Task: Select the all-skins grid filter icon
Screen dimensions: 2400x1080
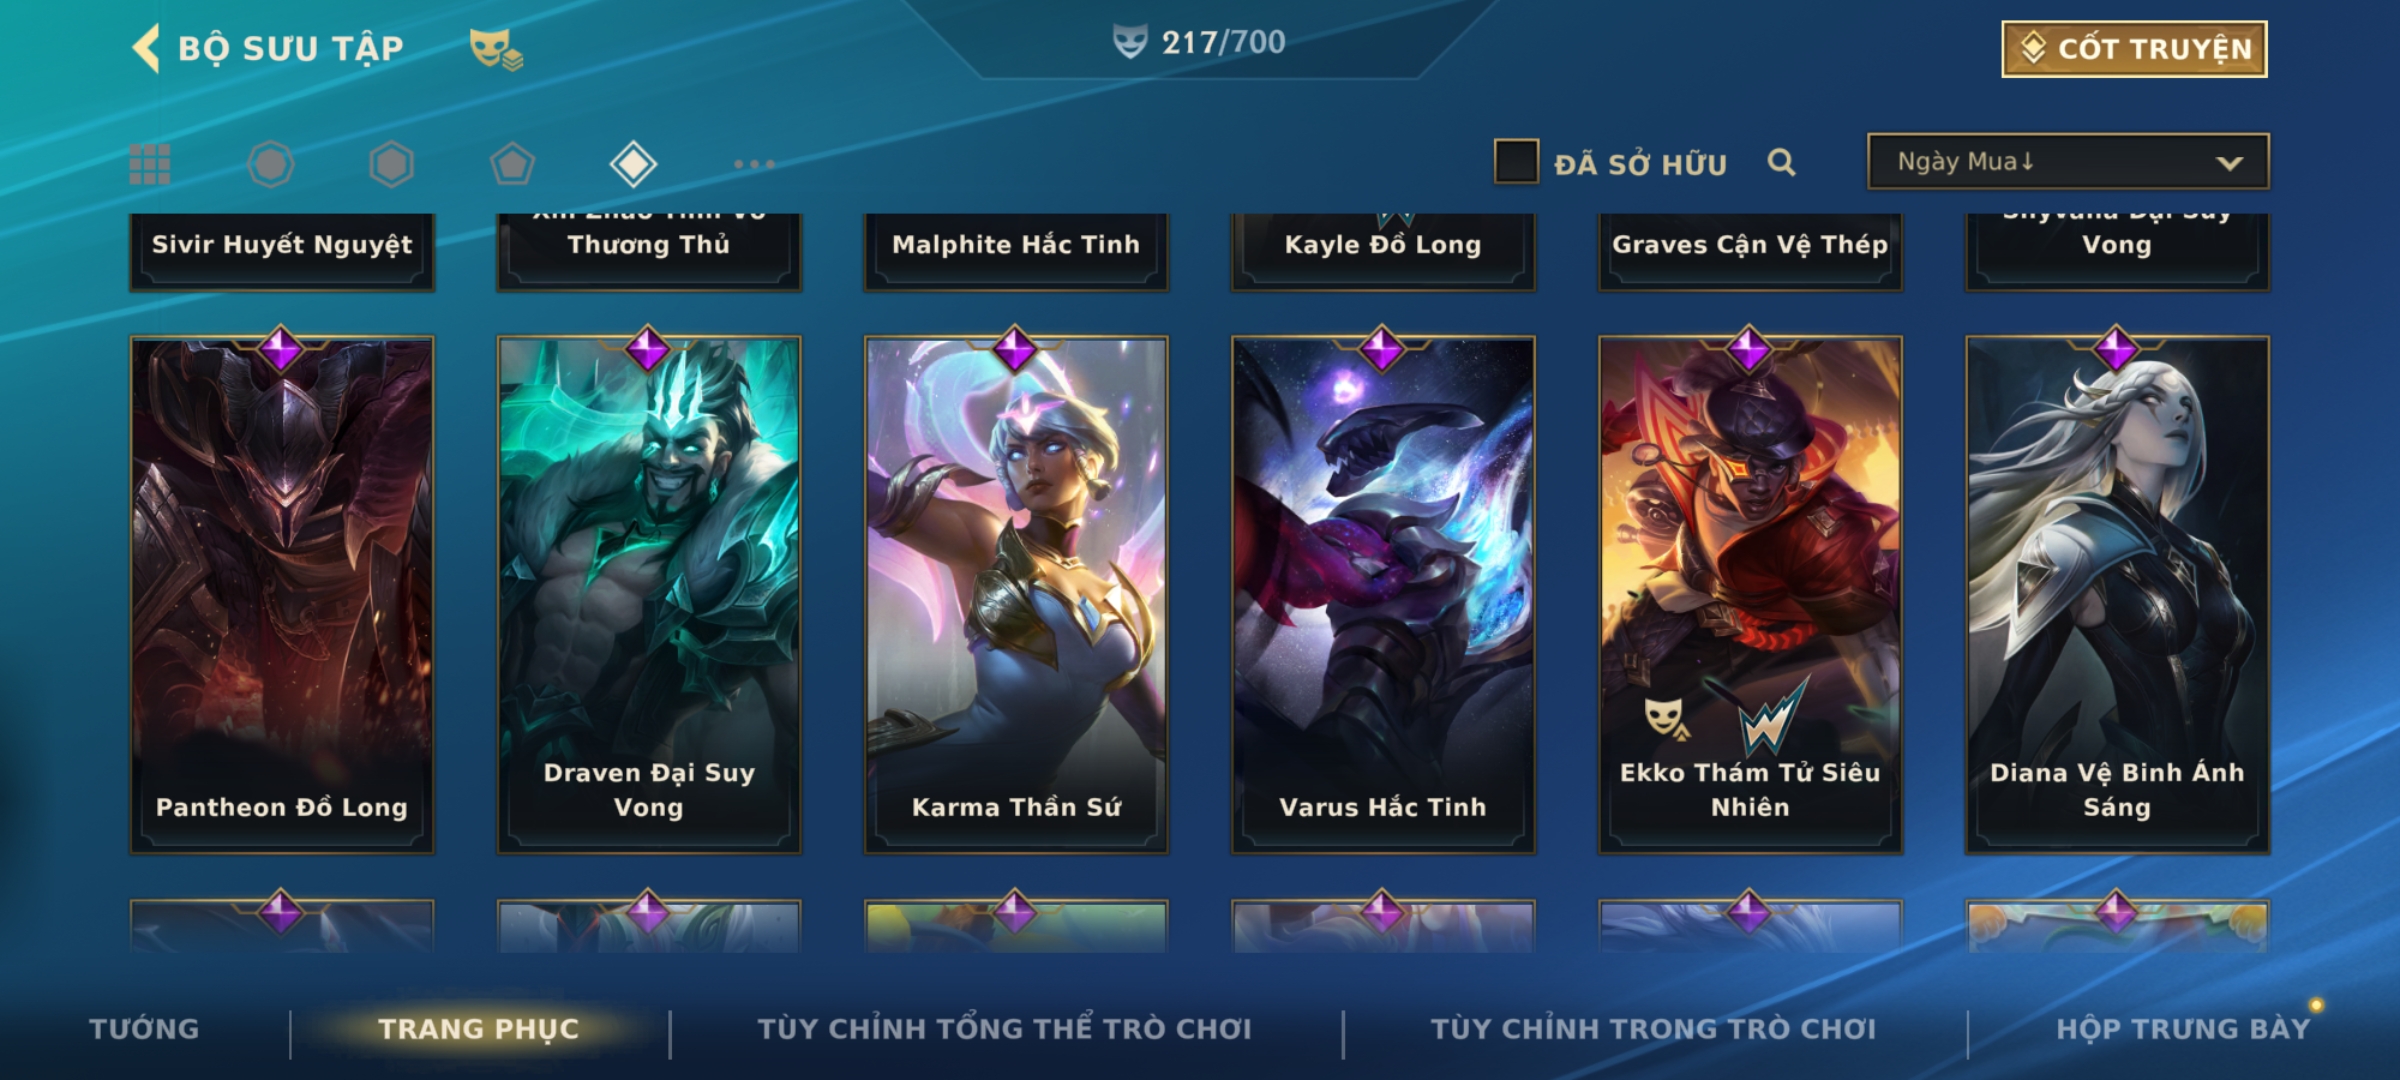Action: [x=150, y=164]
